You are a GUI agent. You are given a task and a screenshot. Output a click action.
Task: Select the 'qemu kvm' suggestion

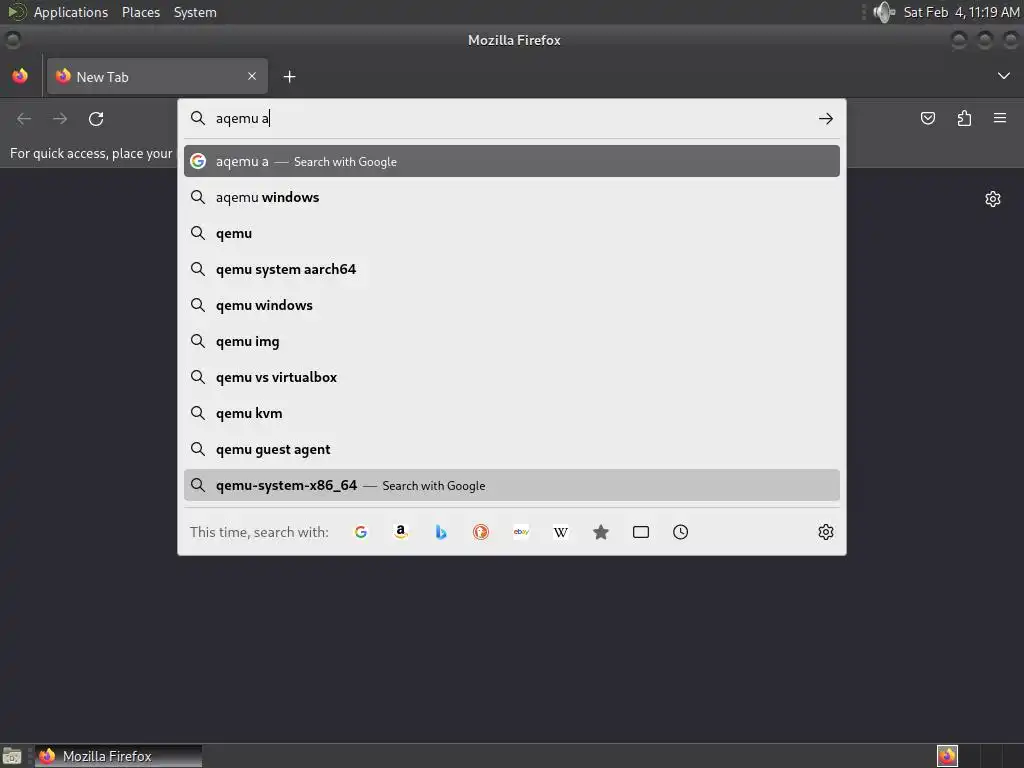512,413
